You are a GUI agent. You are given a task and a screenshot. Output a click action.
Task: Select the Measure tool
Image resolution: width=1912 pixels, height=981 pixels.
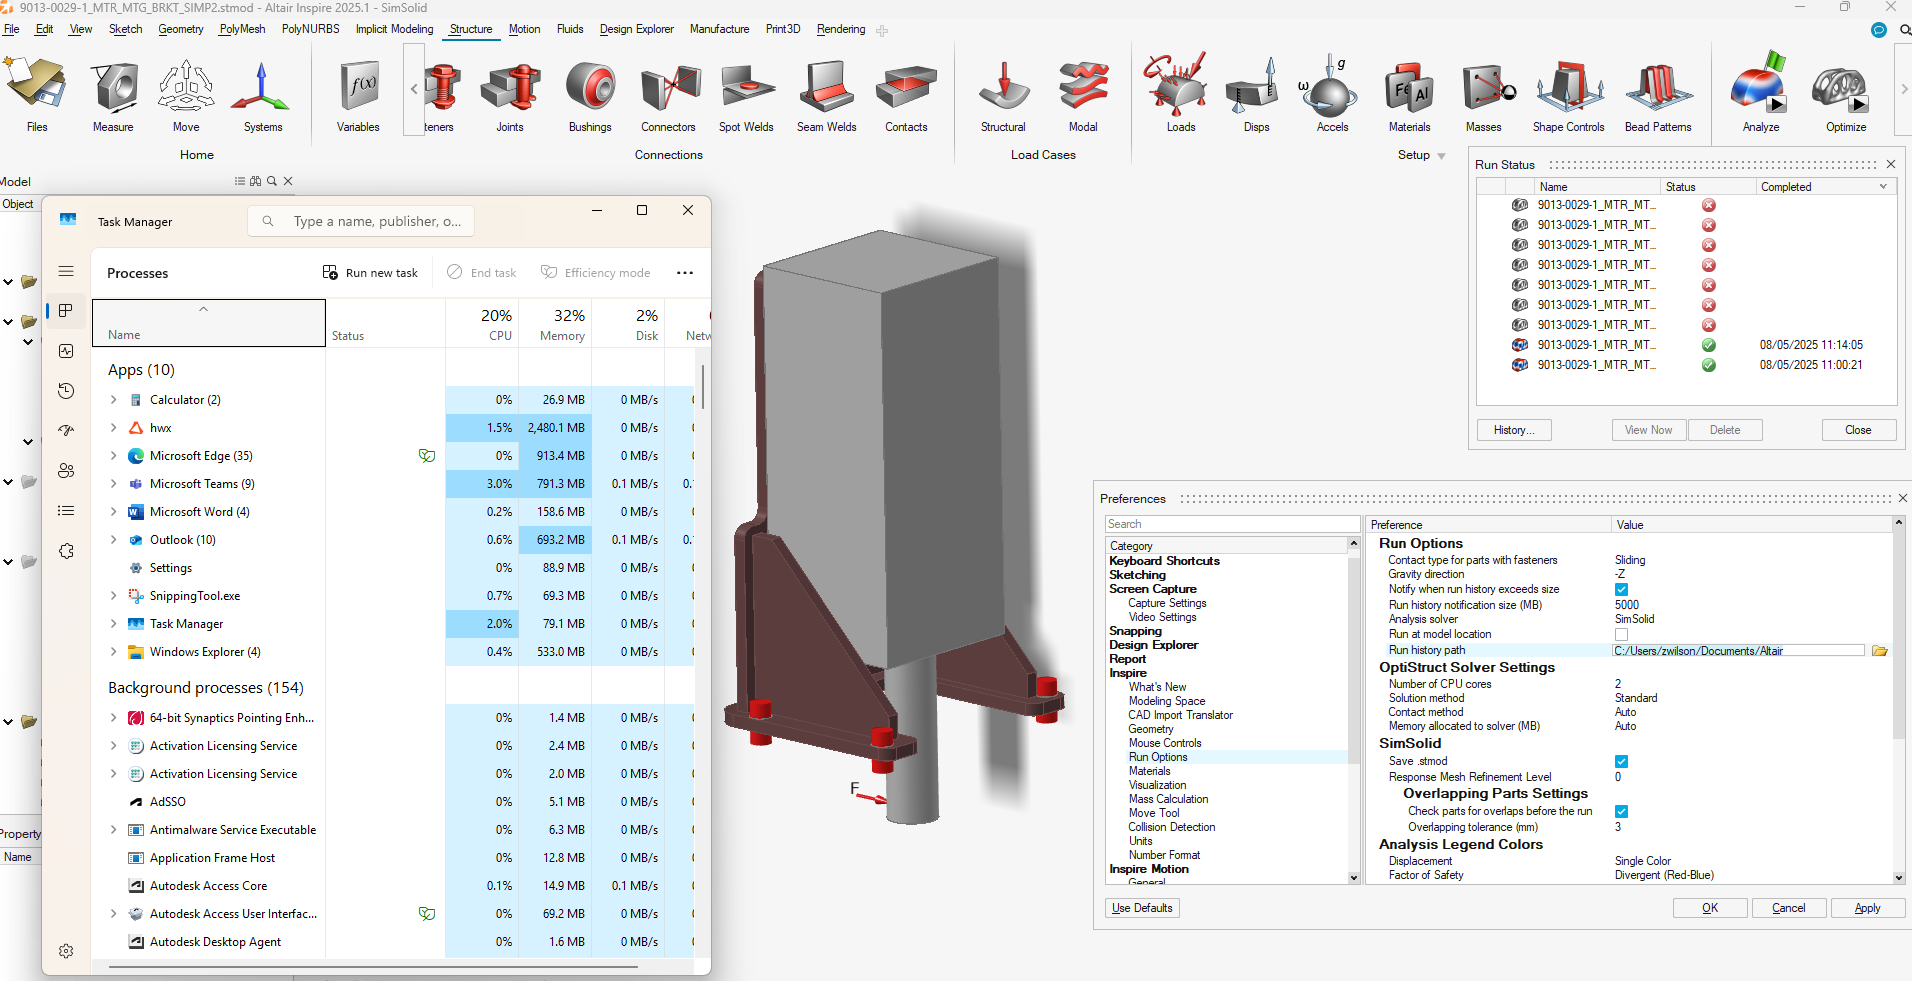pyautogui.click(x=113, y=93)
